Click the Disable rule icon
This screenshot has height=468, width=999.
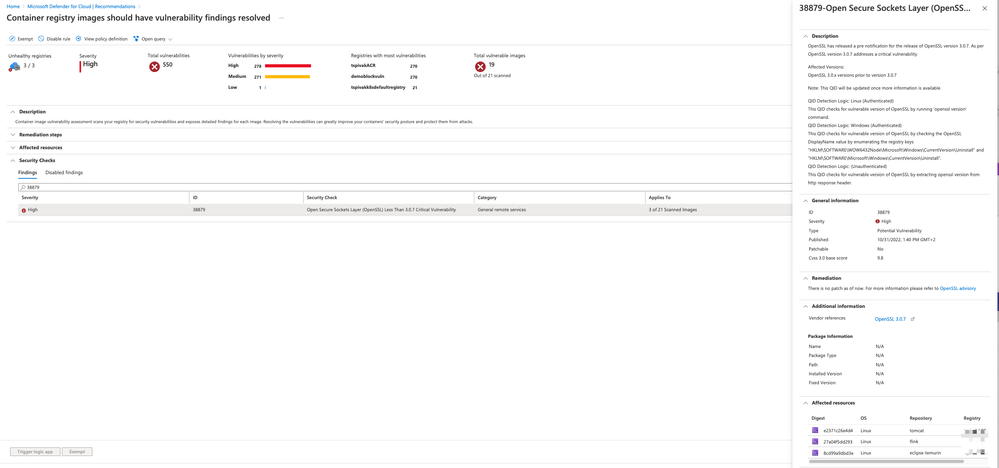coord(41,39)
